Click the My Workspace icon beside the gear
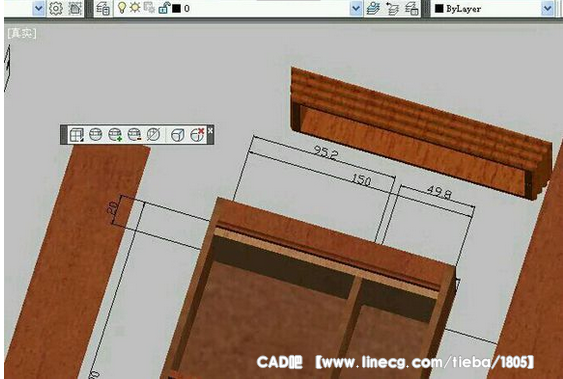The height and width of the screenshot is (379, 563). 75,8
